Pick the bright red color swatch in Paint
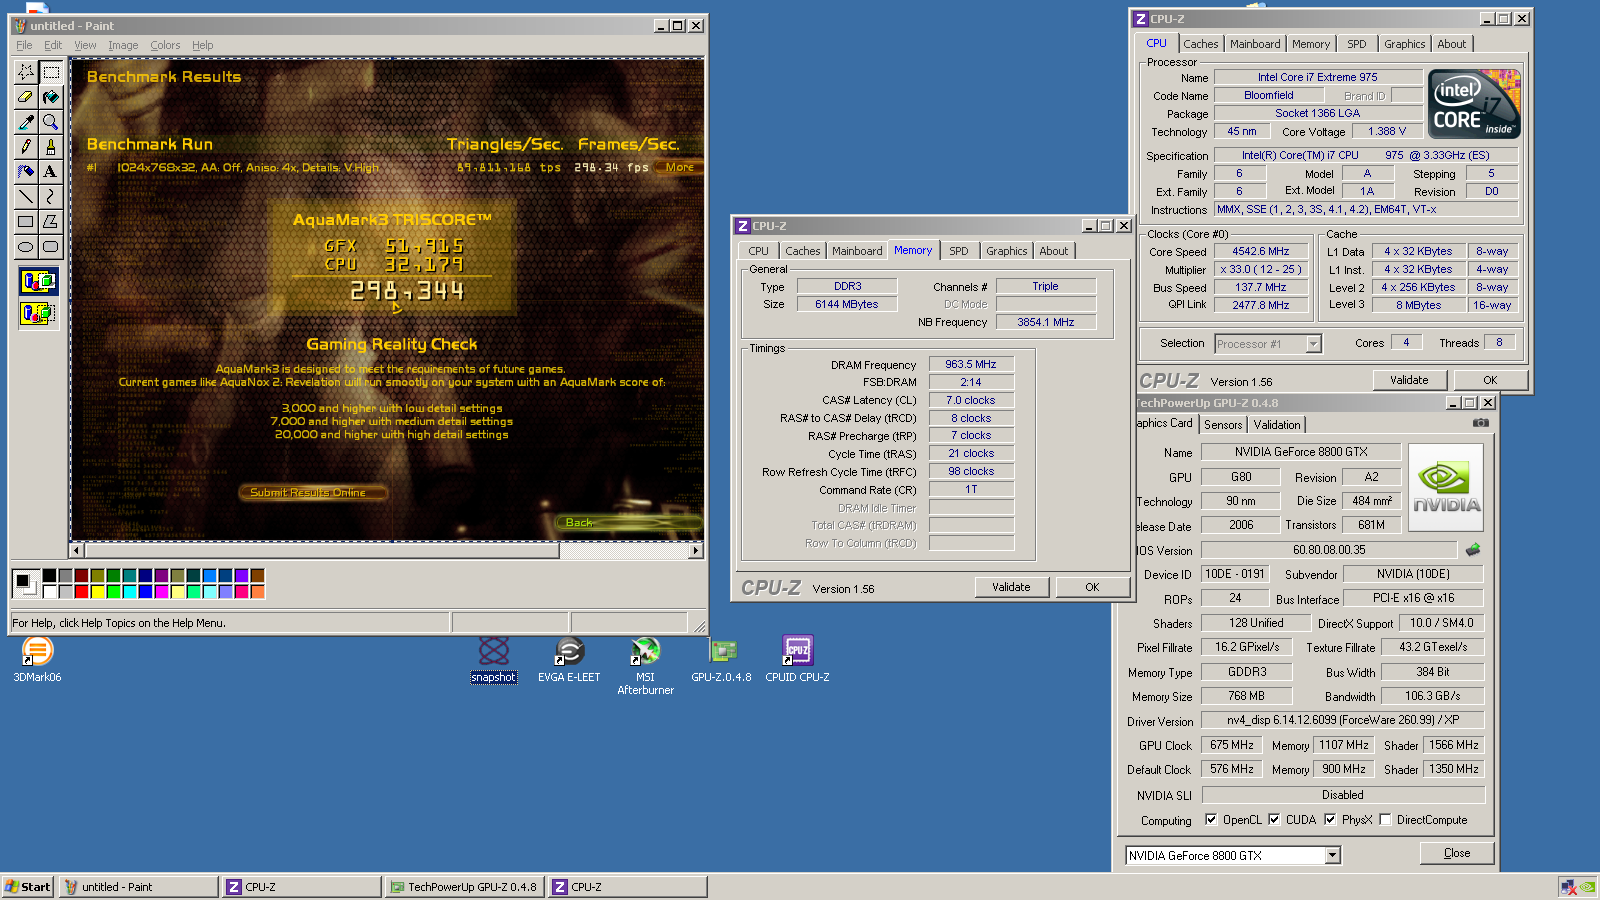The image size is (1600, 900). (81, 591)
